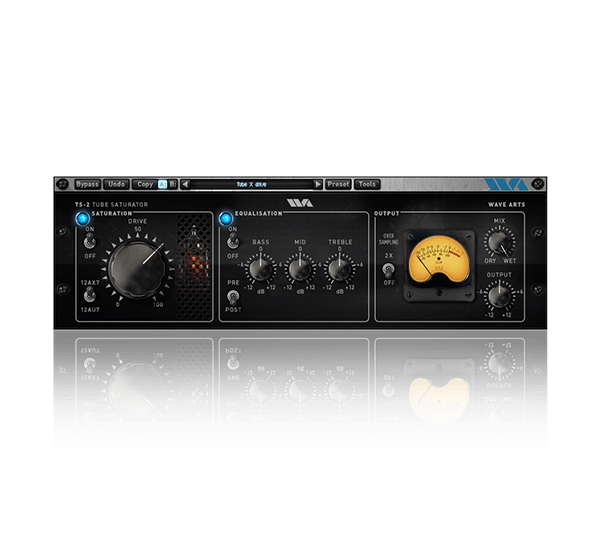Click the blue Wave Arts logo in toolbar

[506, 184]
